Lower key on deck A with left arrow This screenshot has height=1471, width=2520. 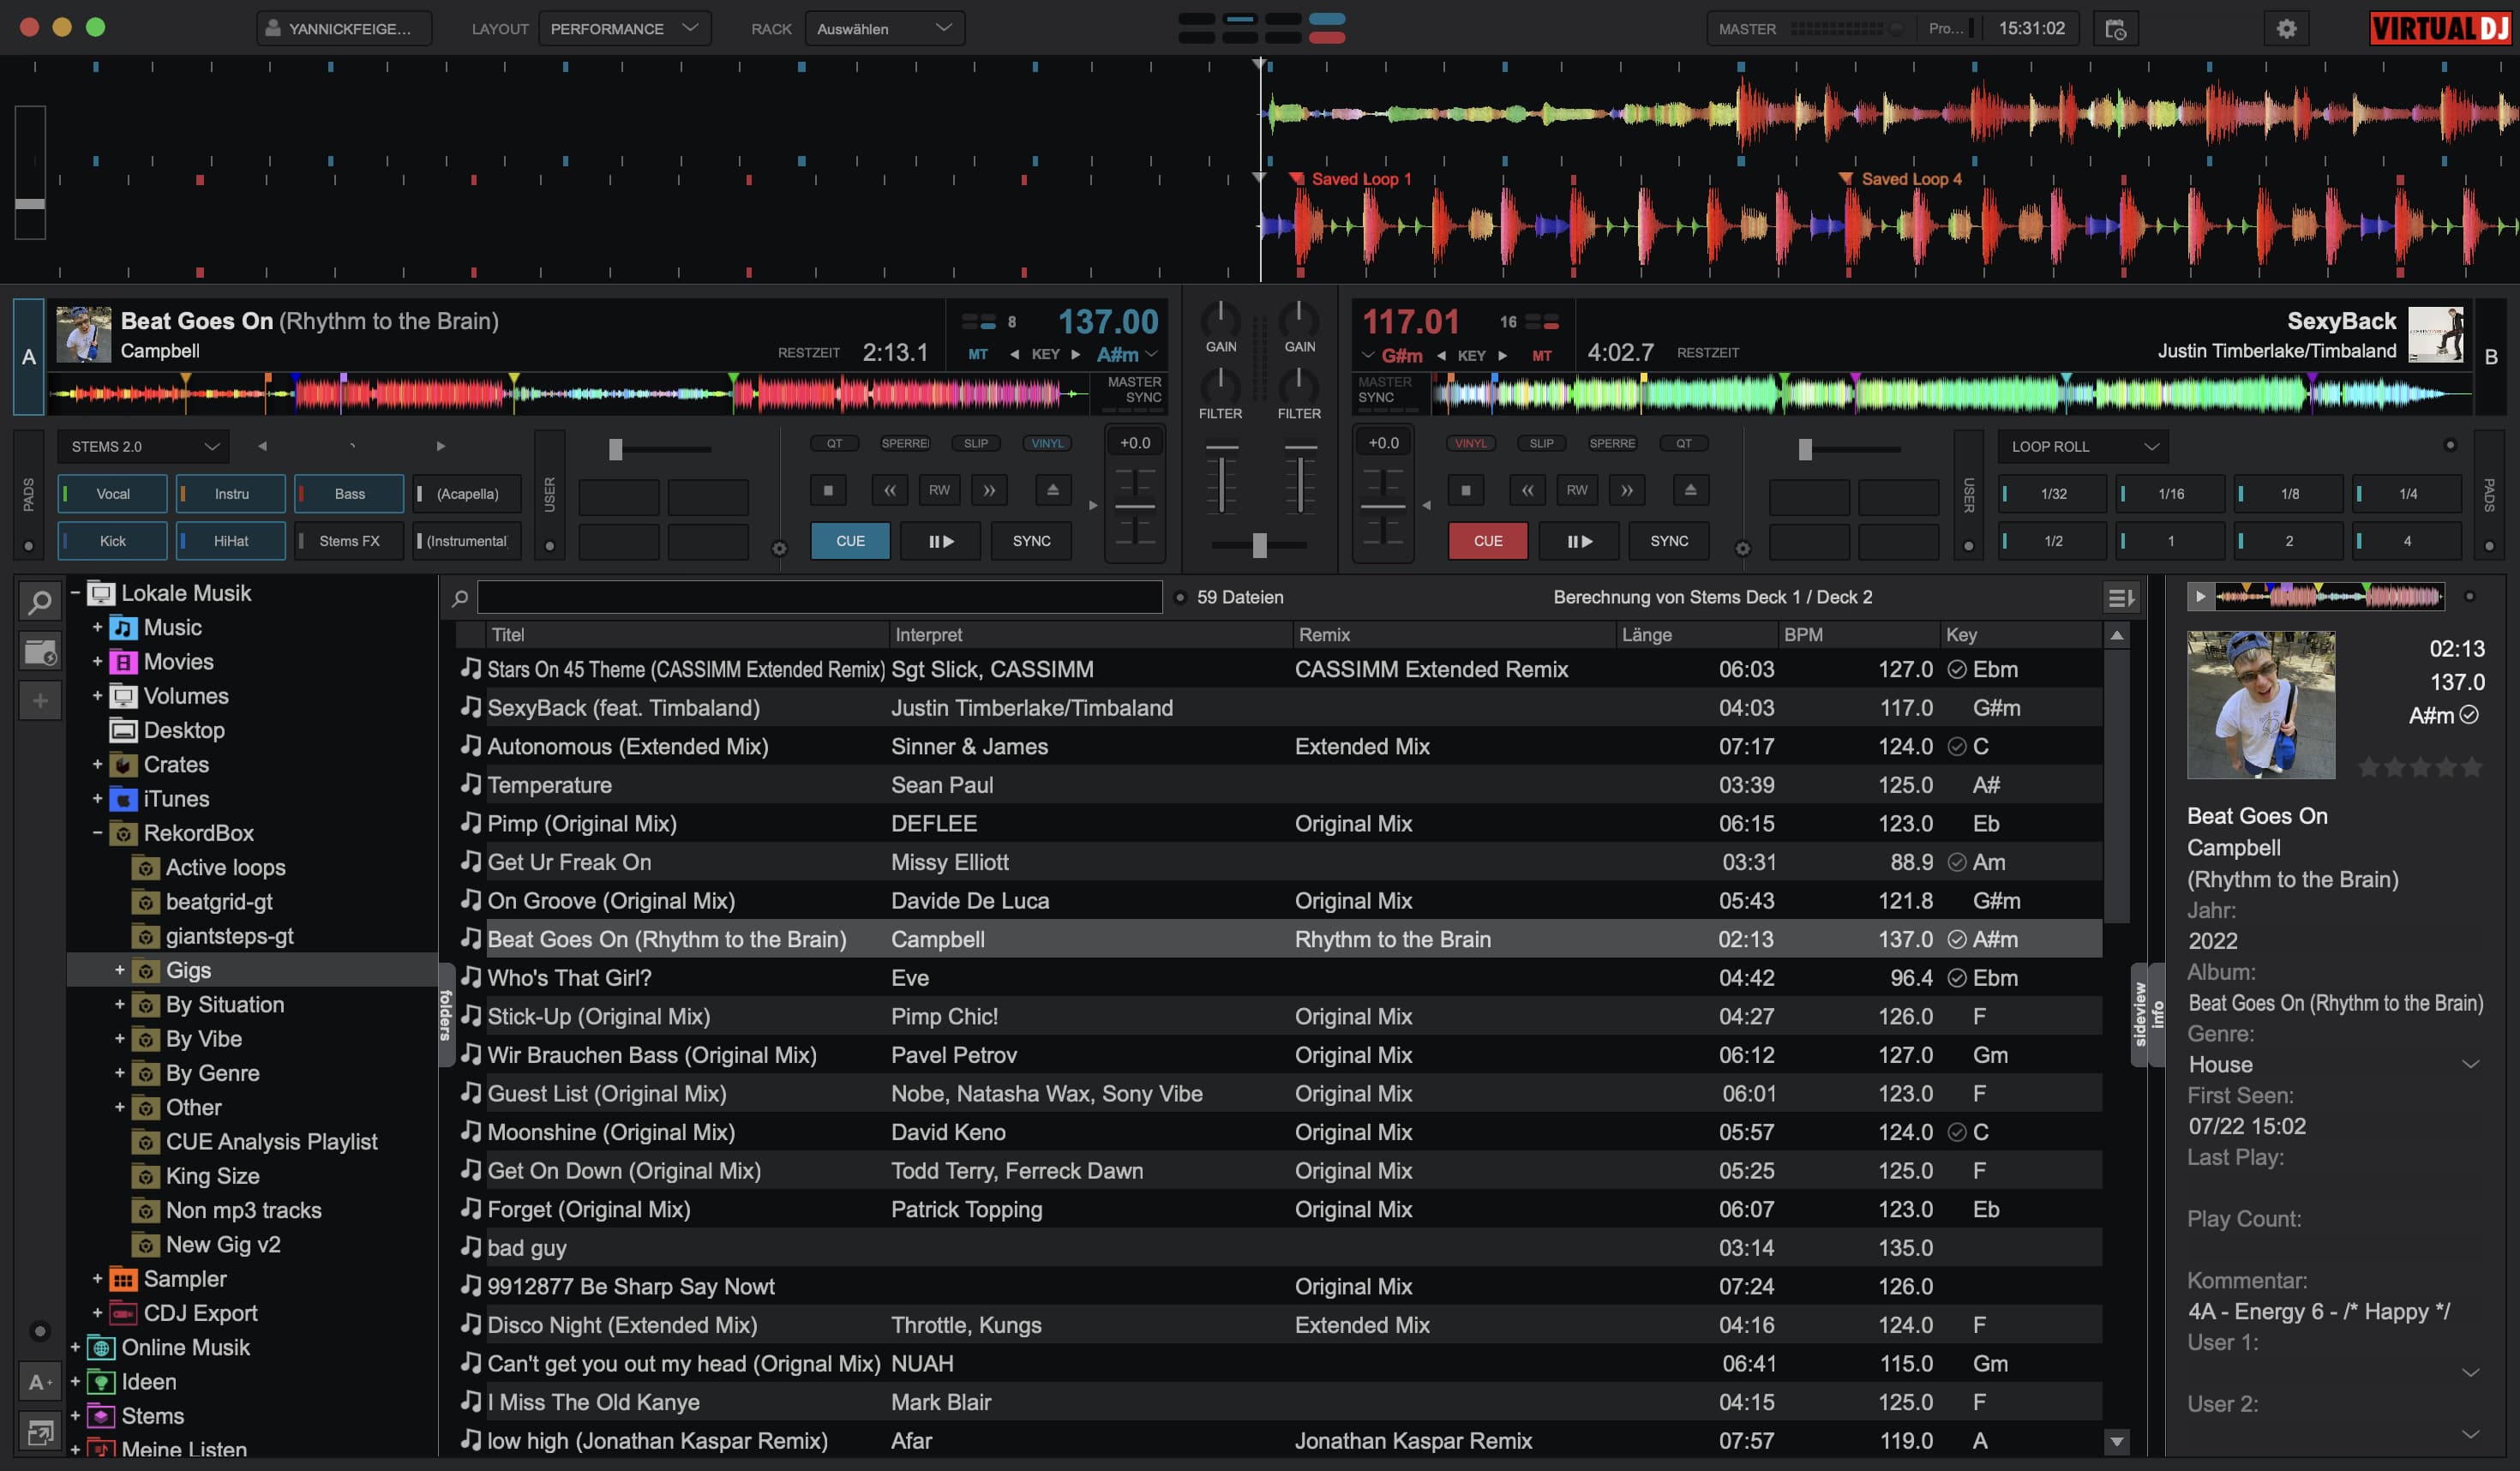(1014, 354)
